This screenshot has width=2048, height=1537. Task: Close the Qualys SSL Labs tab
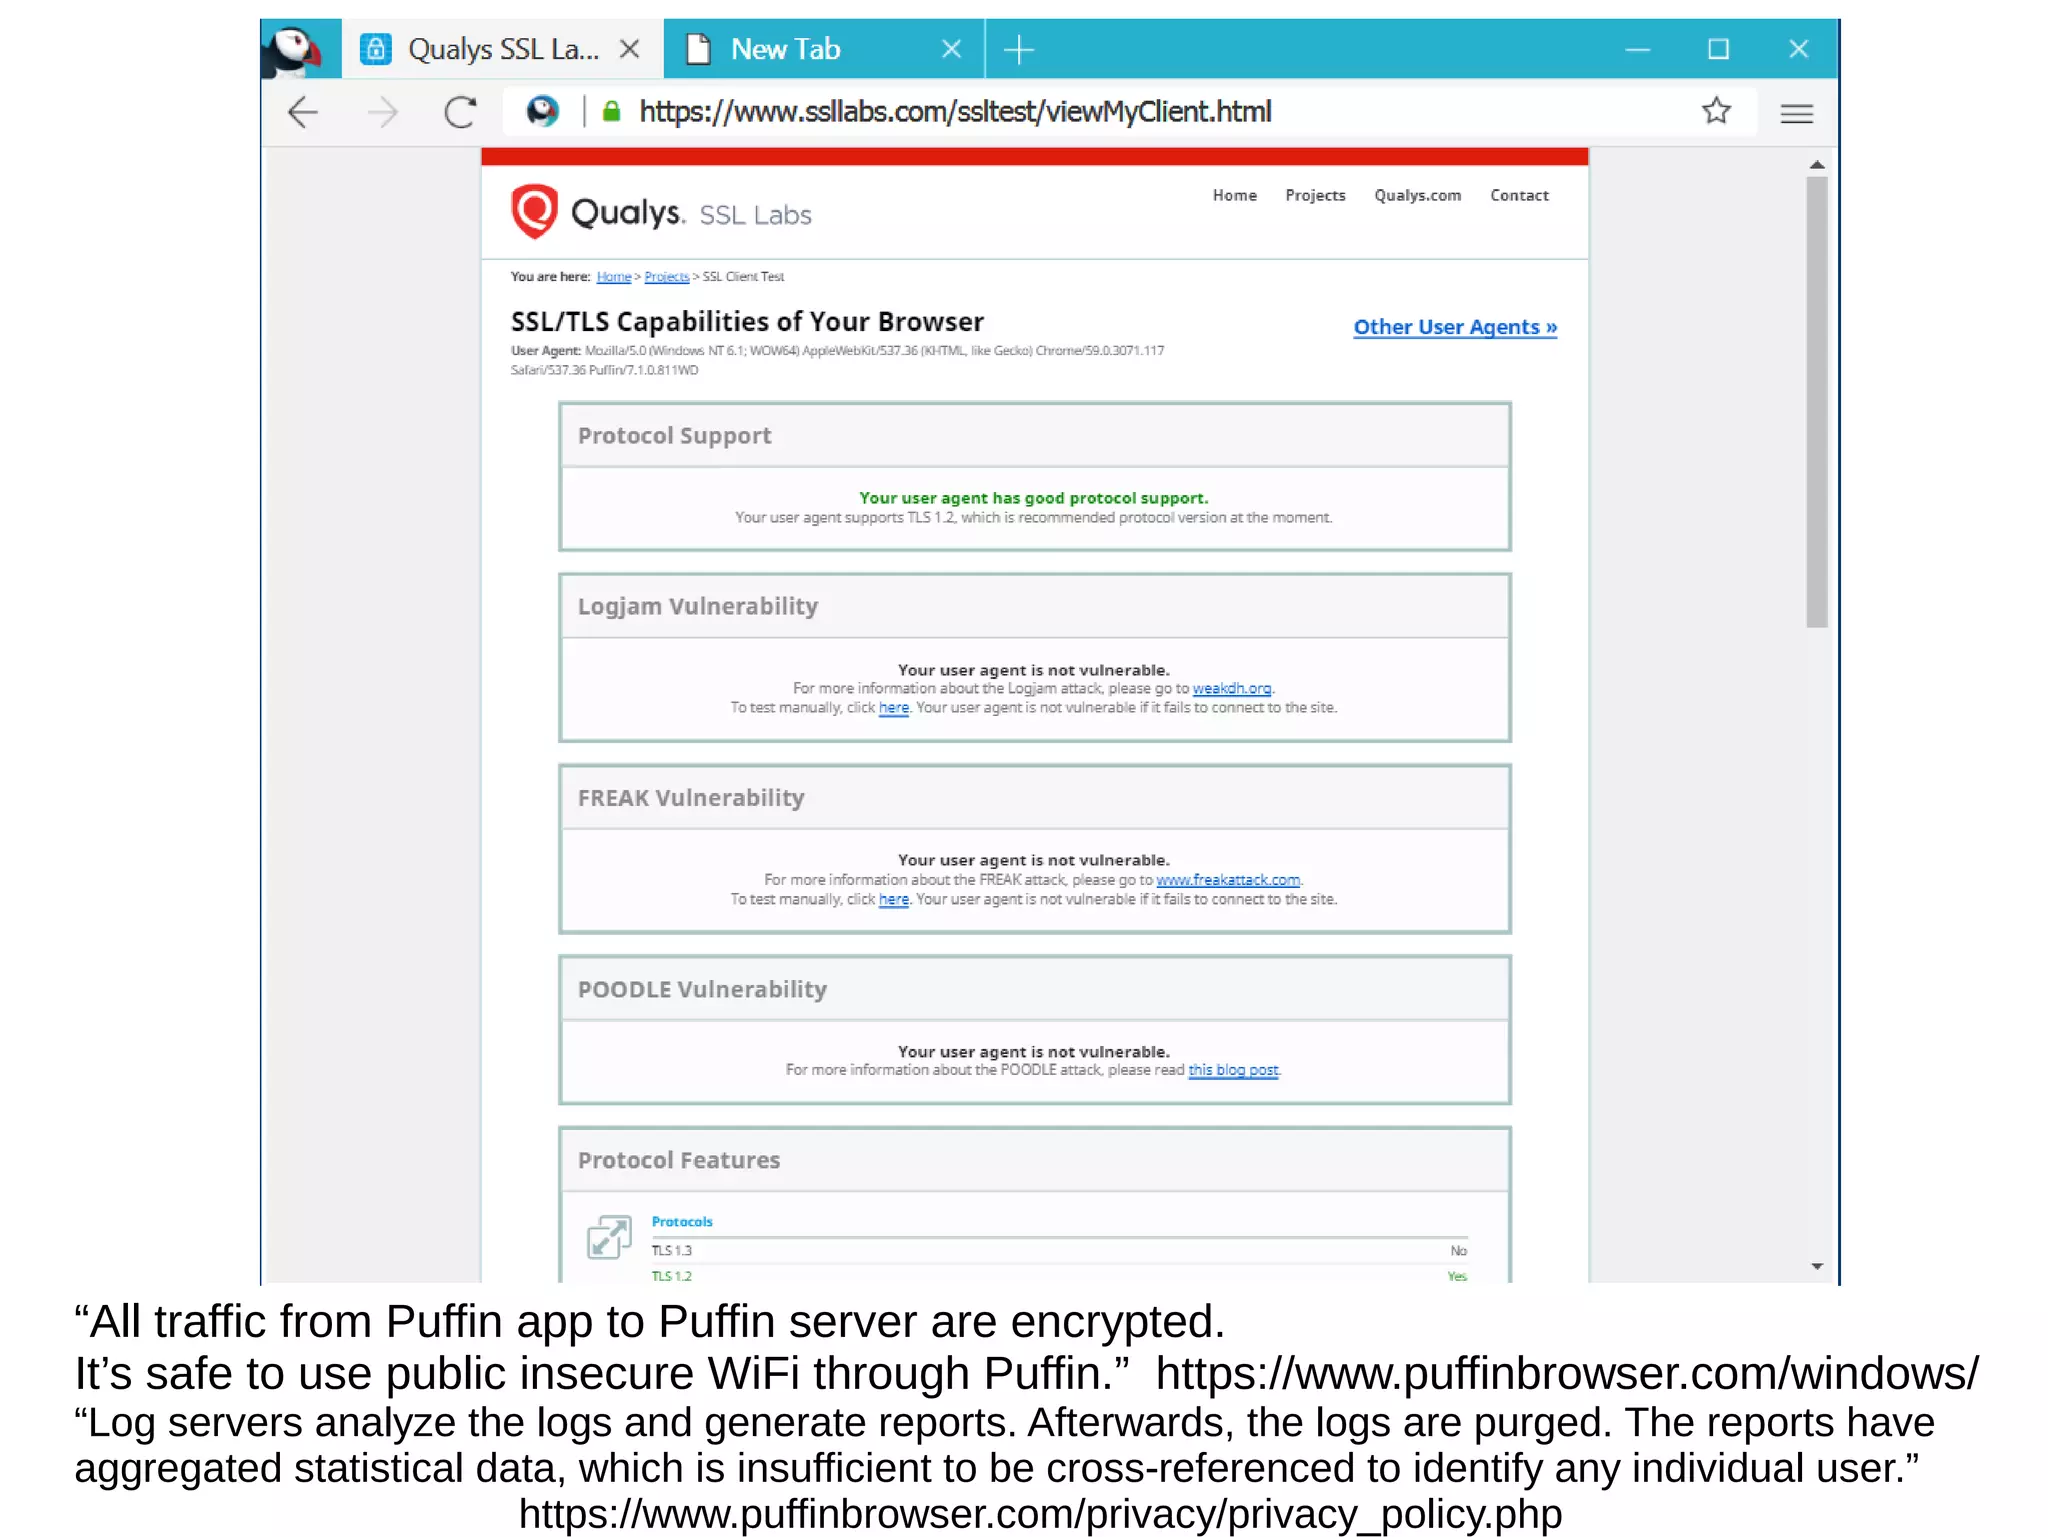[x=629, y=49]
